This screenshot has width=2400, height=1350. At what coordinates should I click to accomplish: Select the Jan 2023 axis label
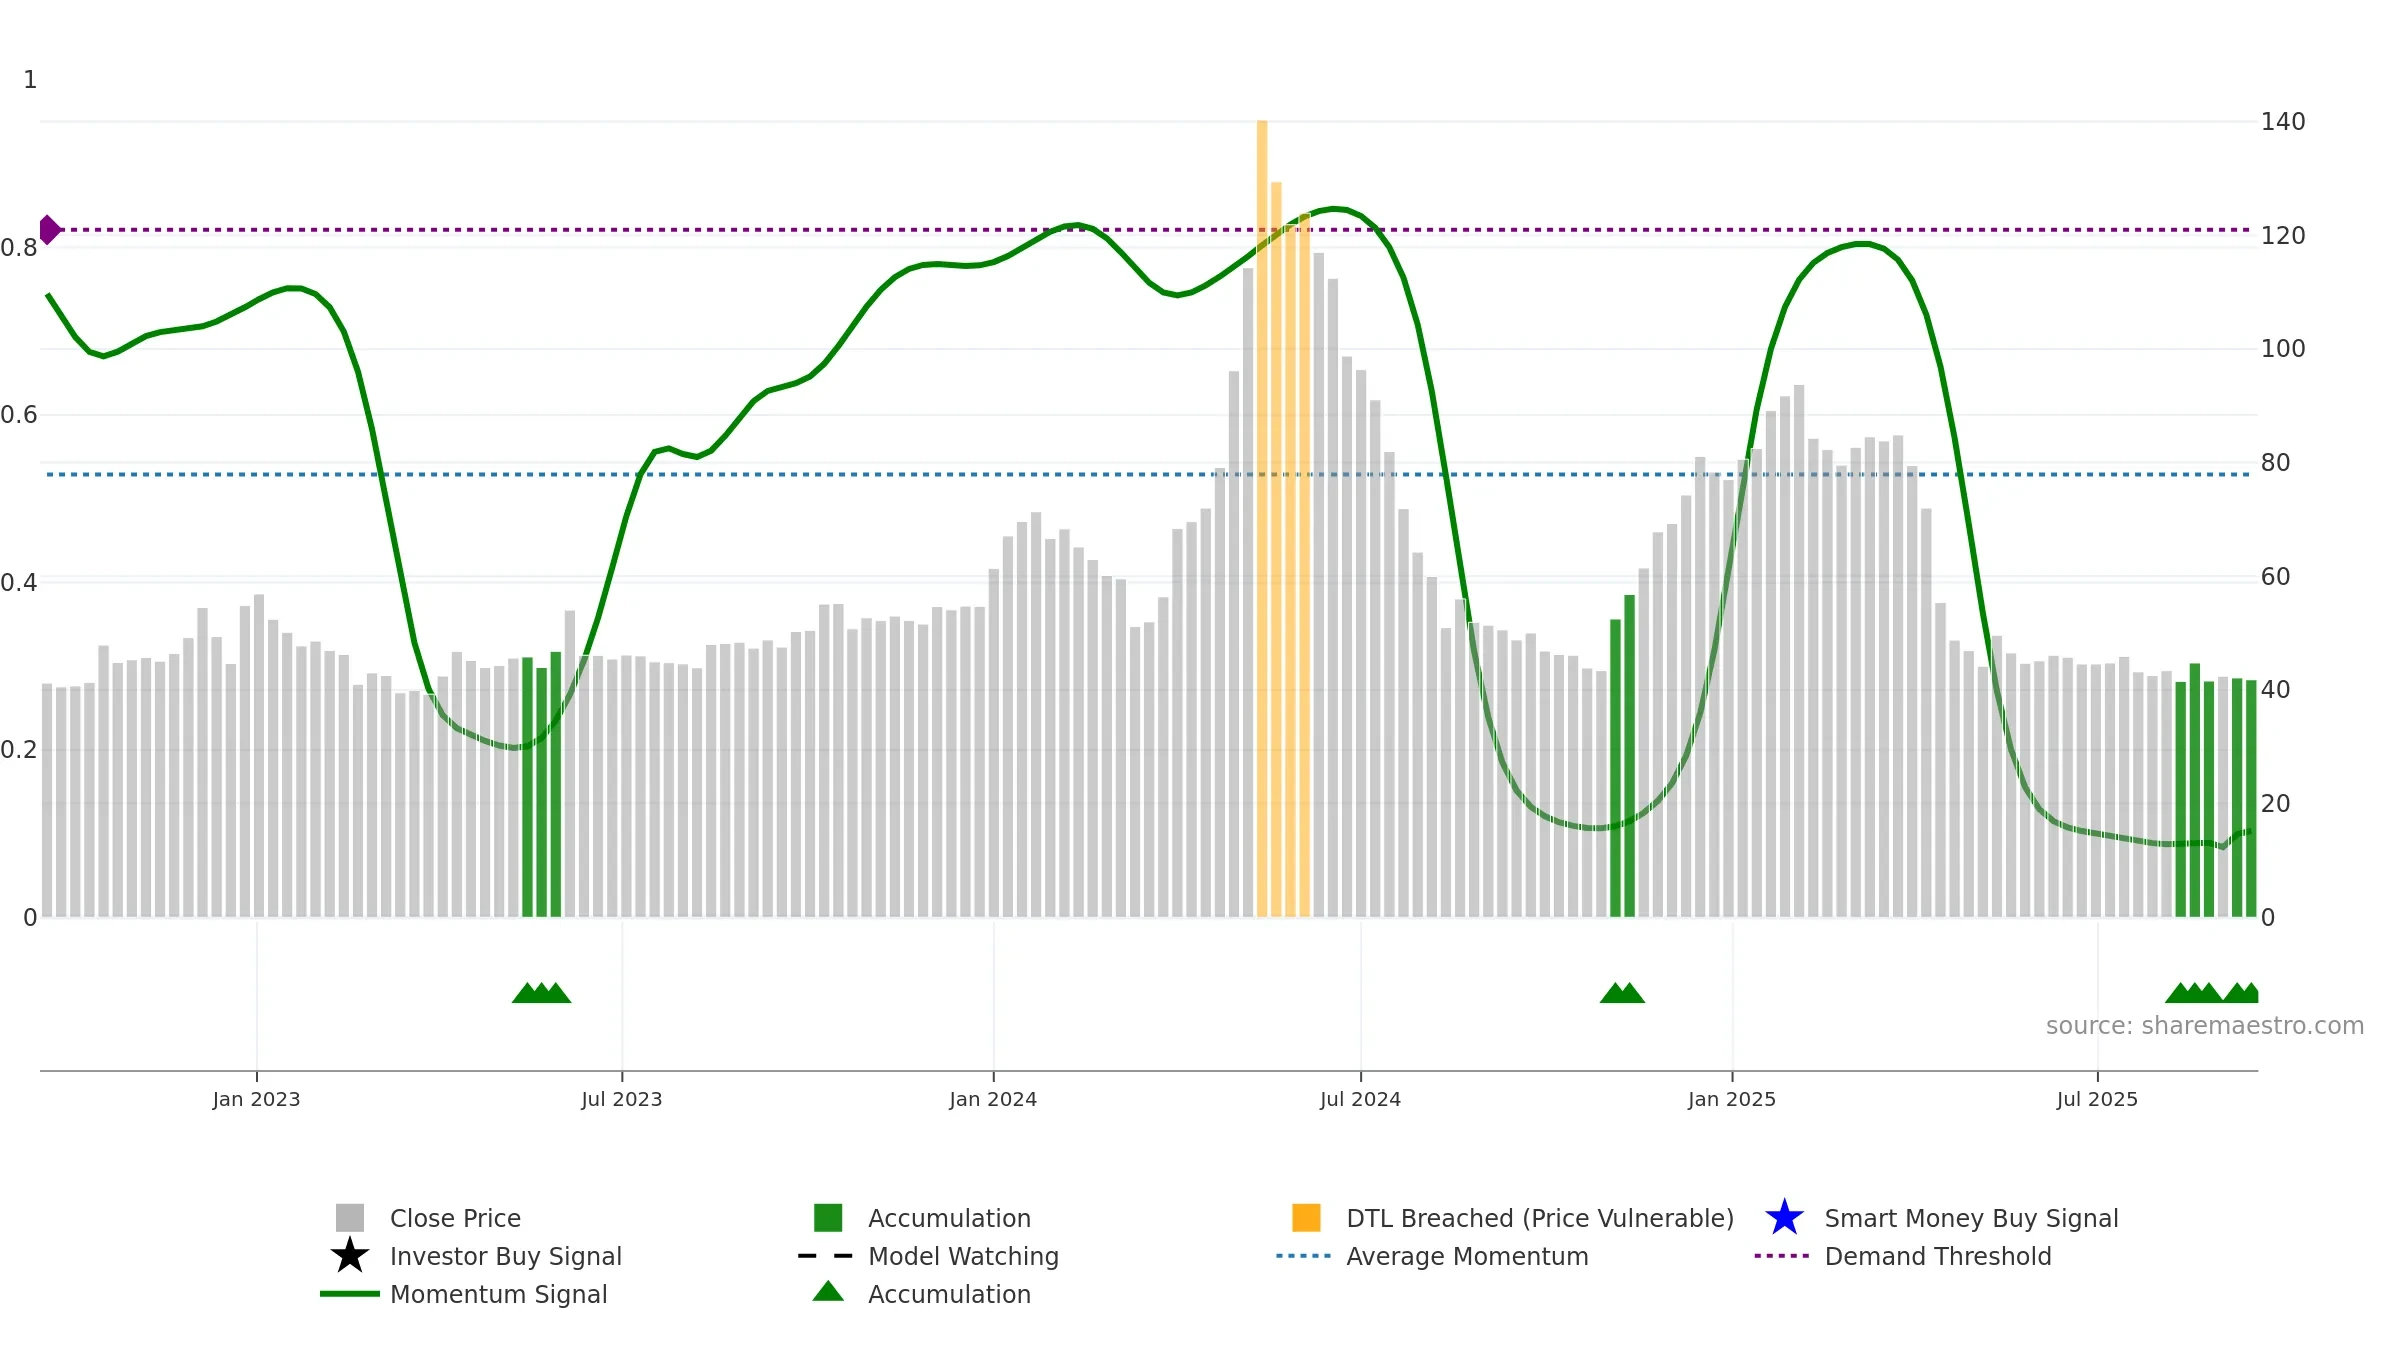pyautogui.click(x=256, y=1100)
